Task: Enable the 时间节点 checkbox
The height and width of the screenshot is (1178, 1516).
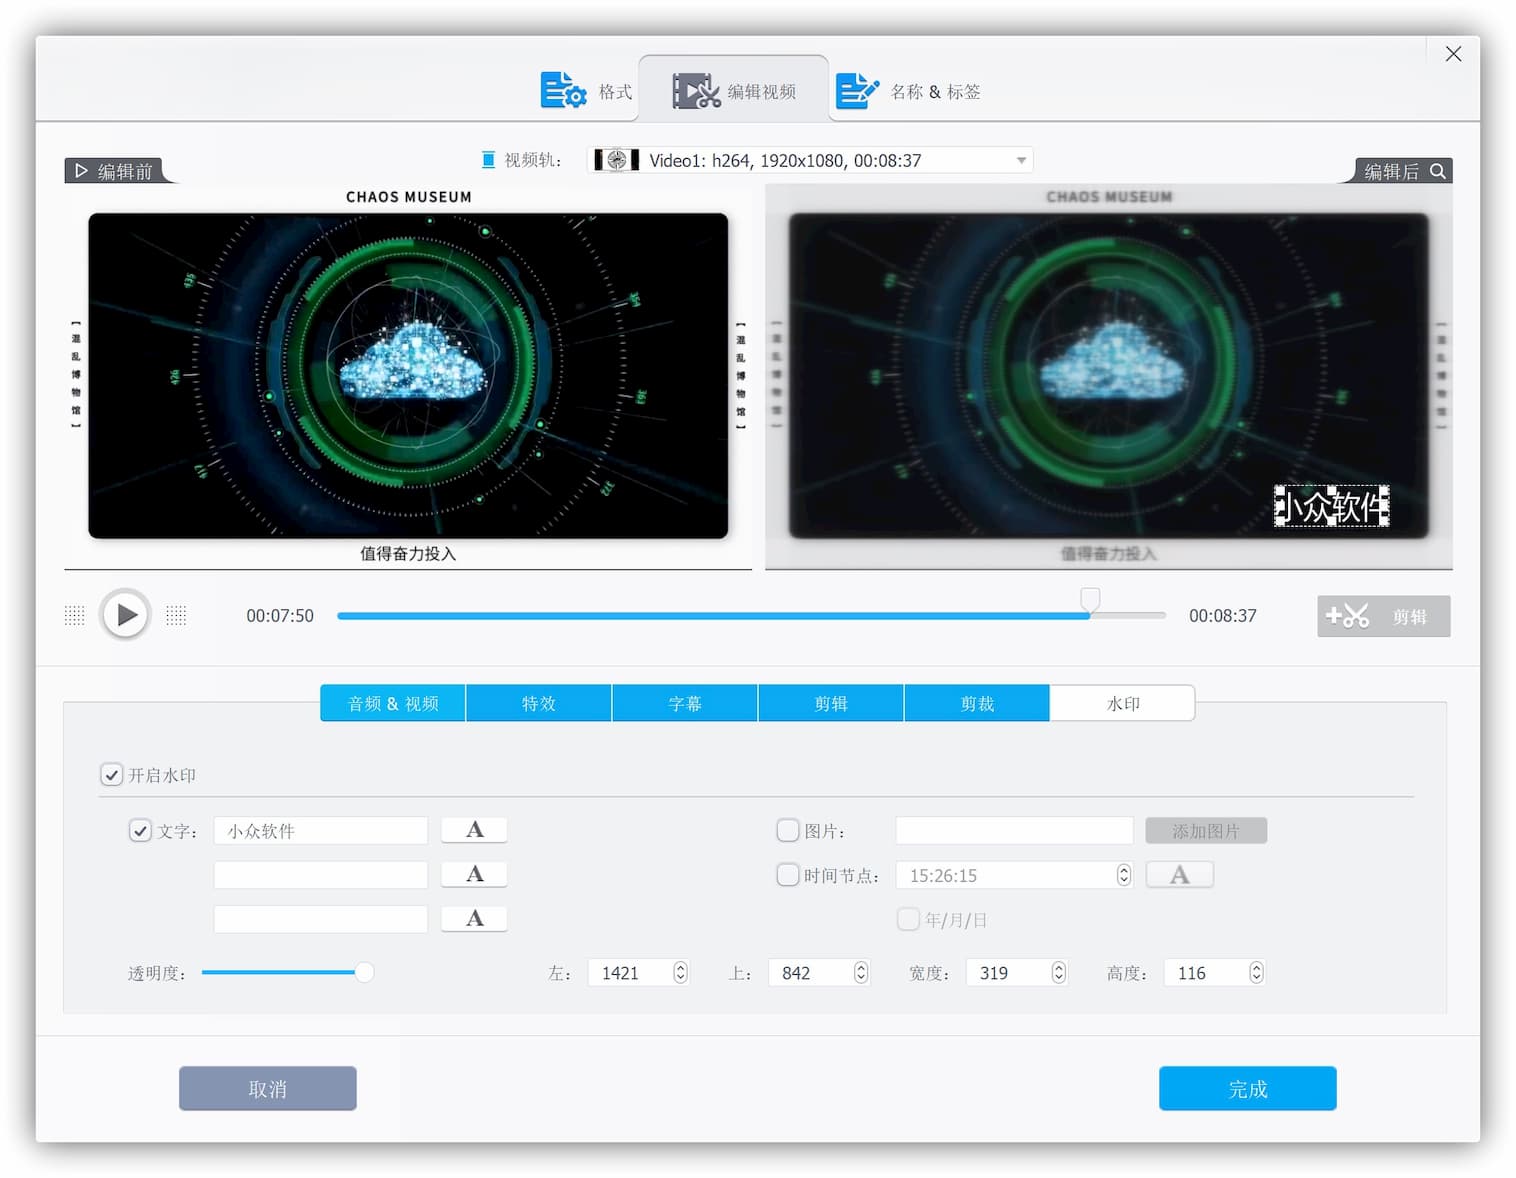Action: (788, 875)
